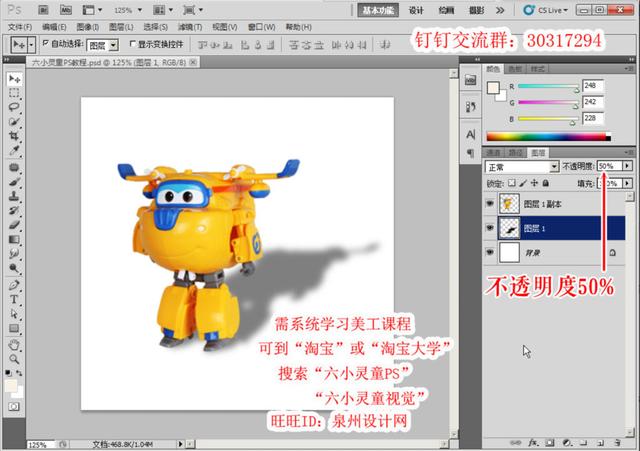Viewport: 640px width, 451px height.
Task: Select the Dodge tool
Action: point(14,268)
